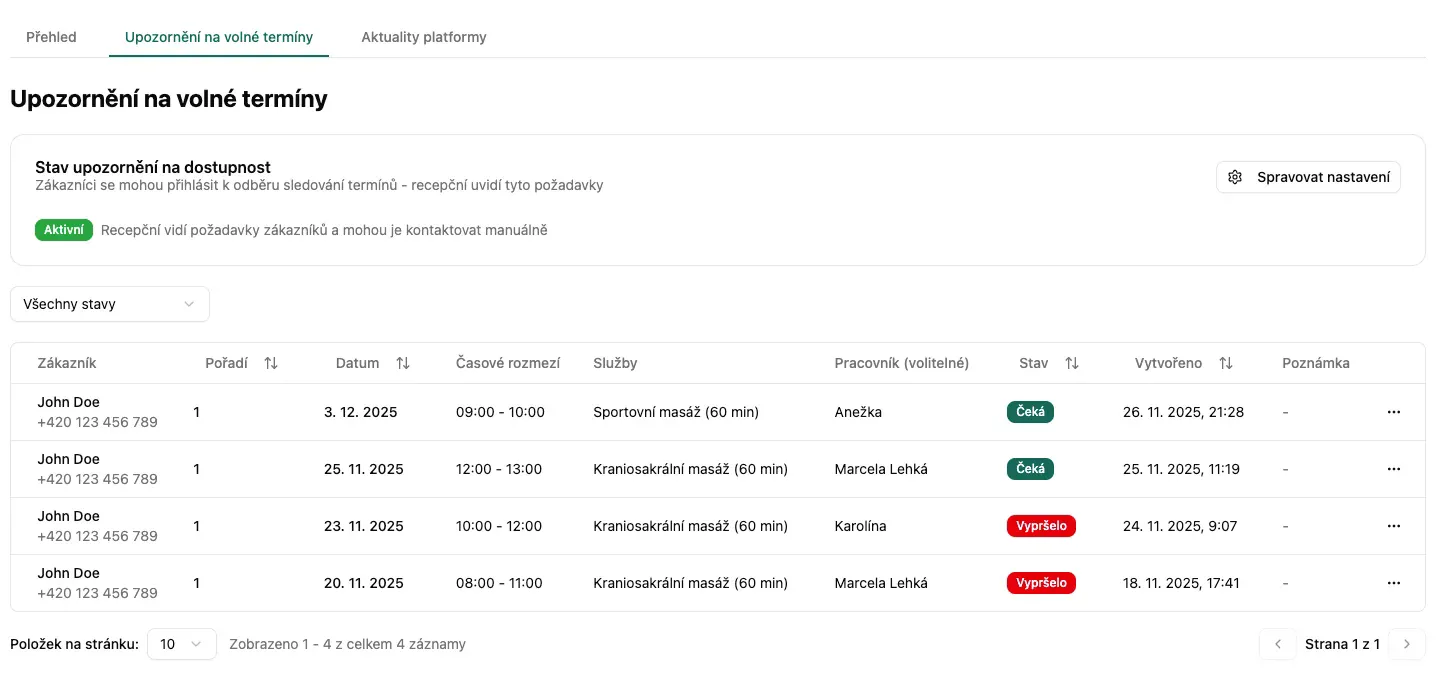Open actions menu for 23. 11. 2025 row
Image resolution: width=1439 pixels, height=687 pixels.
pos(1394,526)
